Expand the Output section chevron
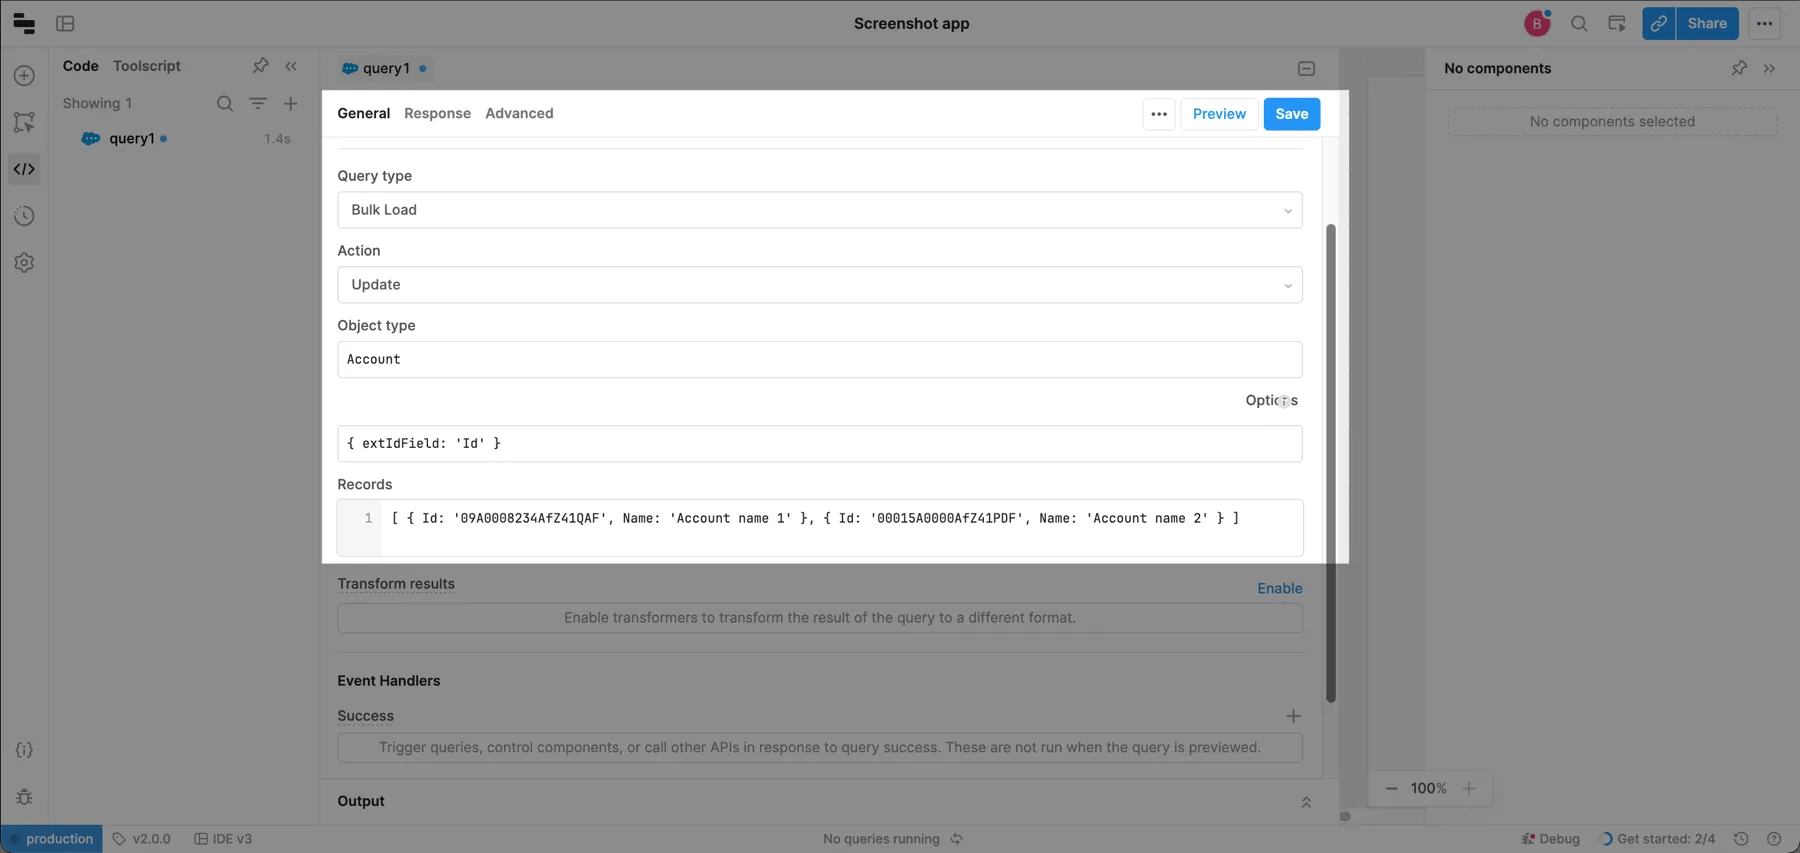1800x853 pixels. (x=1306, y=802)
